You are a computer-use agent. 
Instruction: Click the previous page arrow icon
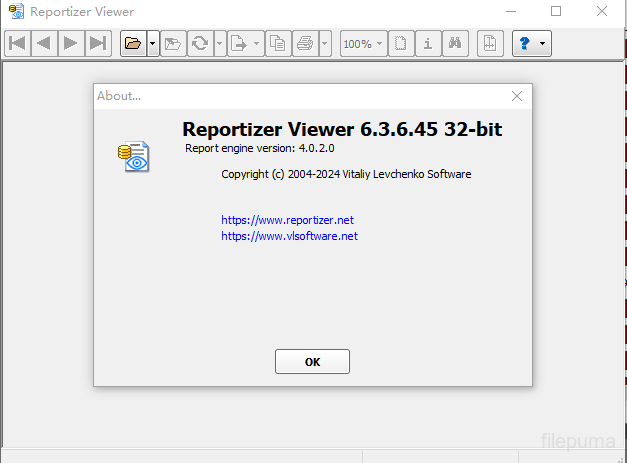click(x=43, y=43)
